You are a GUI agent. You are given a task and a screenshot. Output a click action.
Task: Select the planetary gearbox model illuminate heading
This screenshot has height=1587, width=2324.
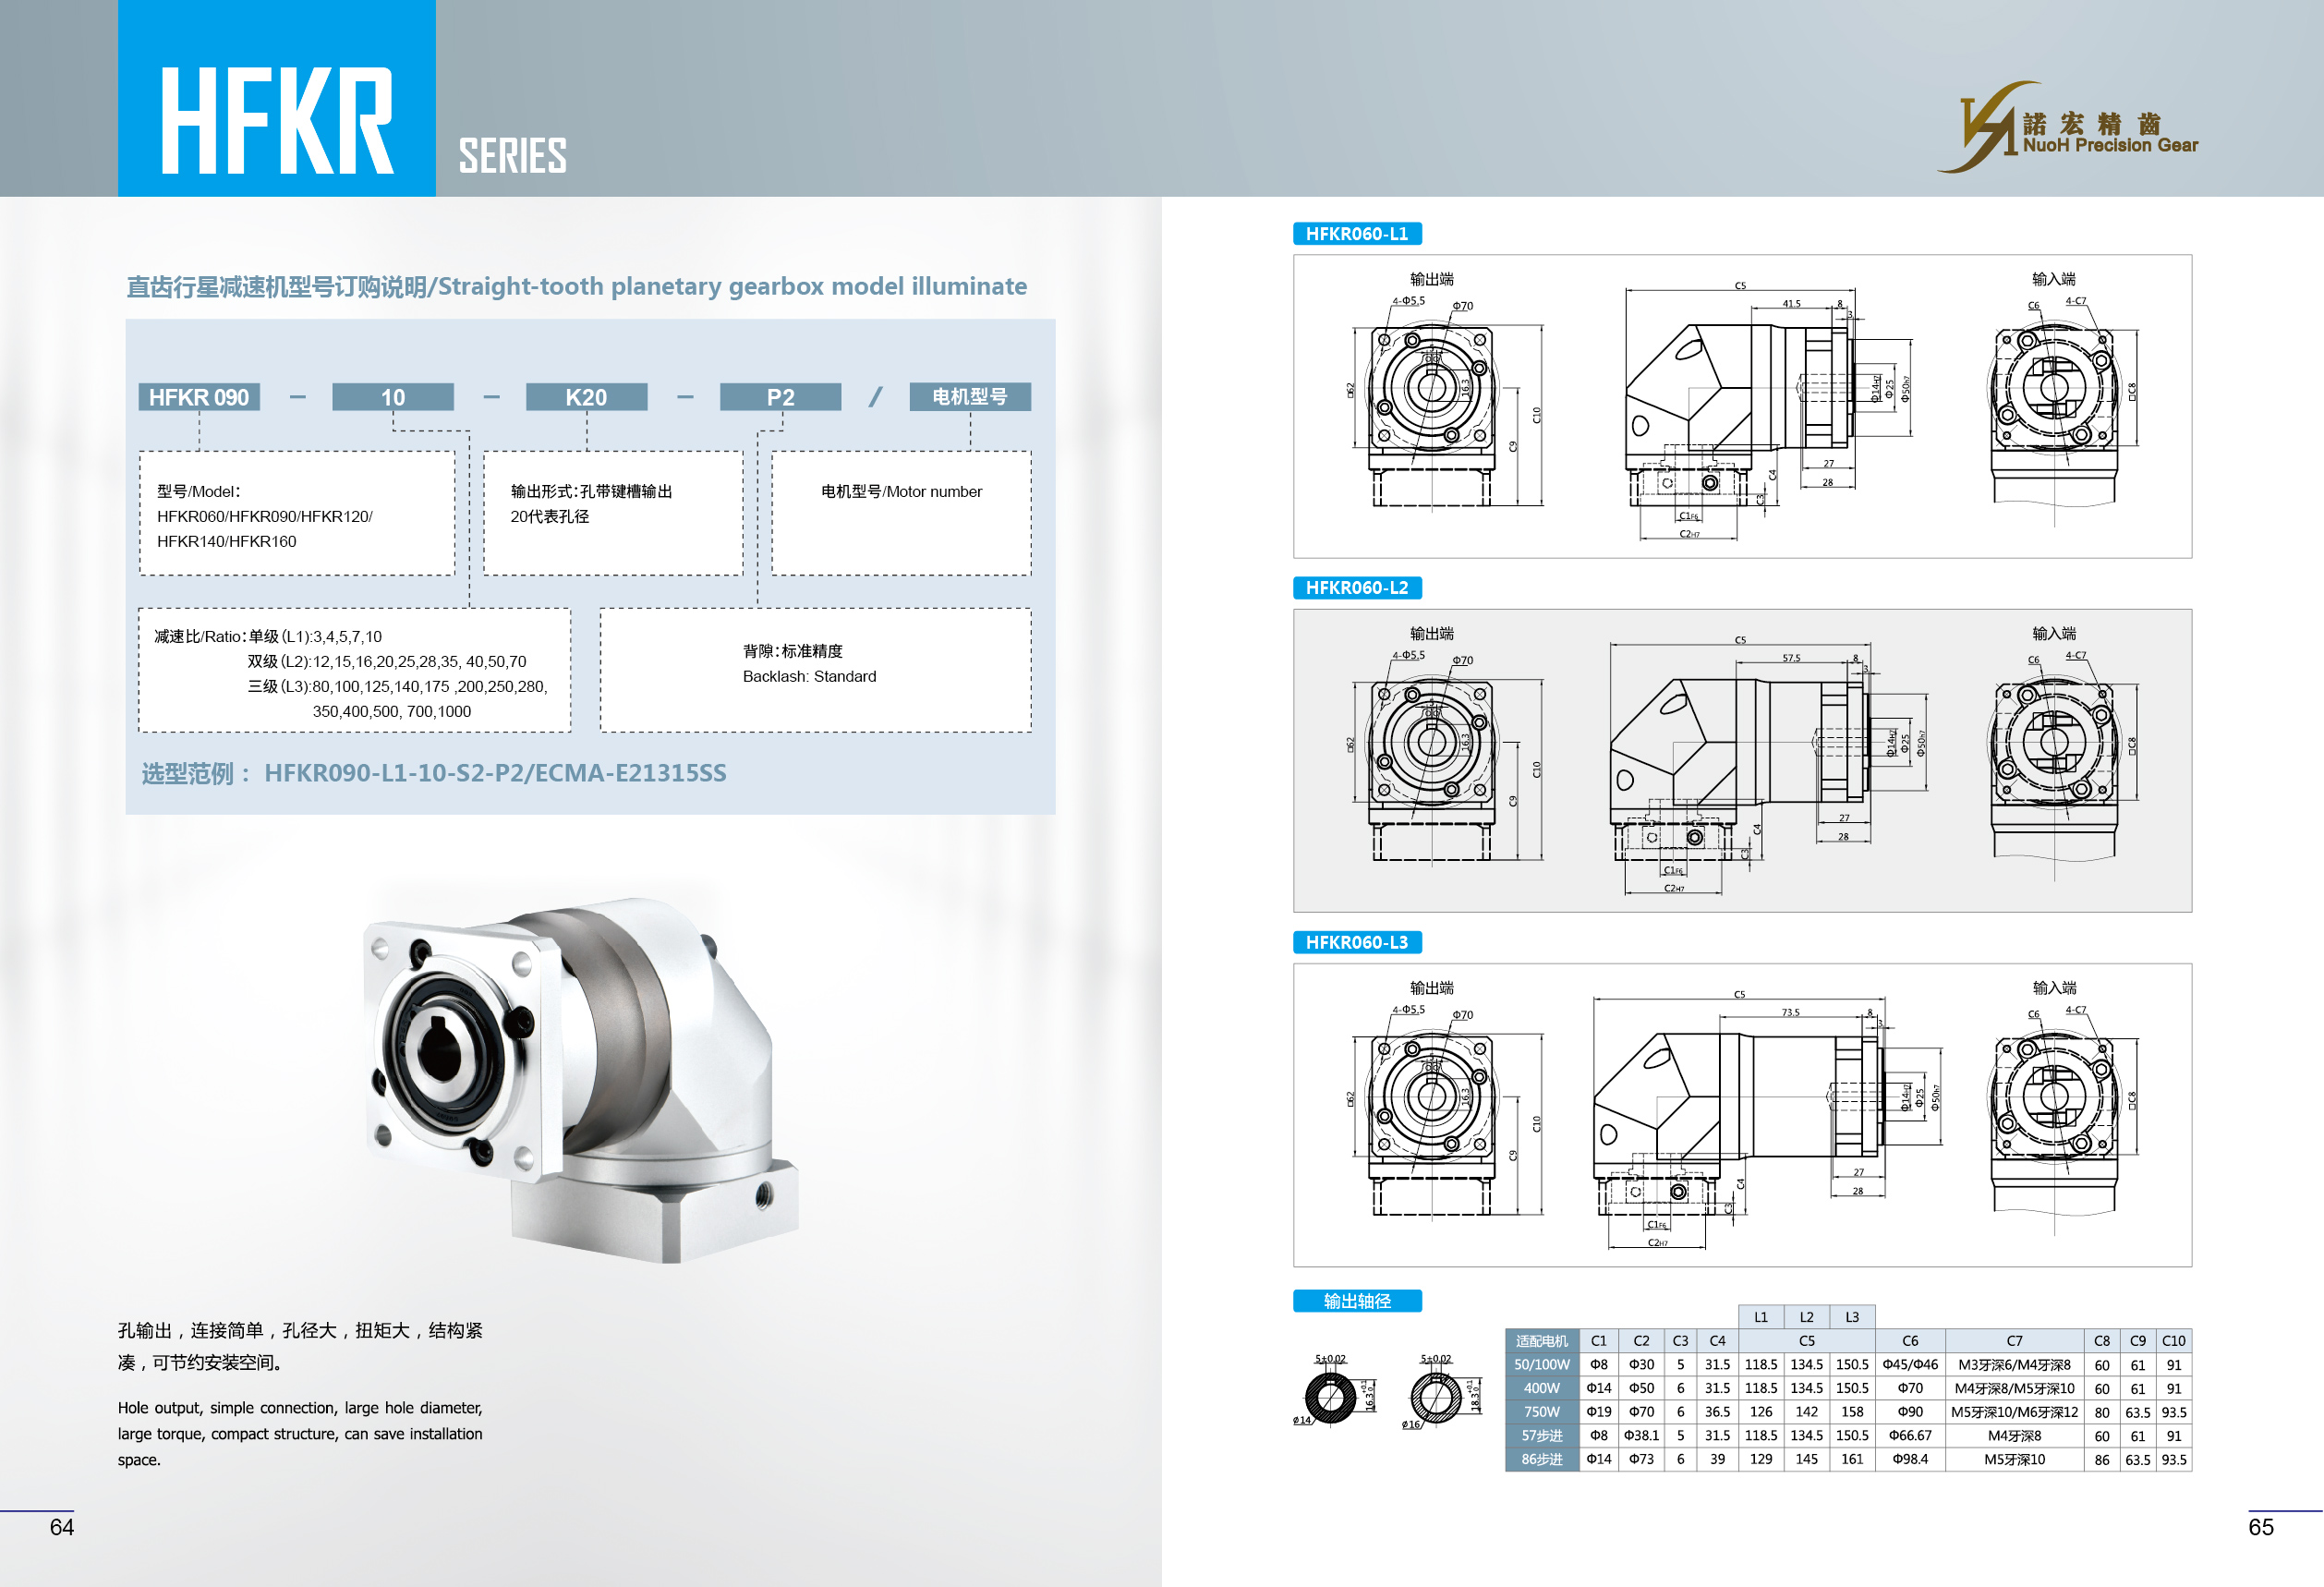click(576, 287)
